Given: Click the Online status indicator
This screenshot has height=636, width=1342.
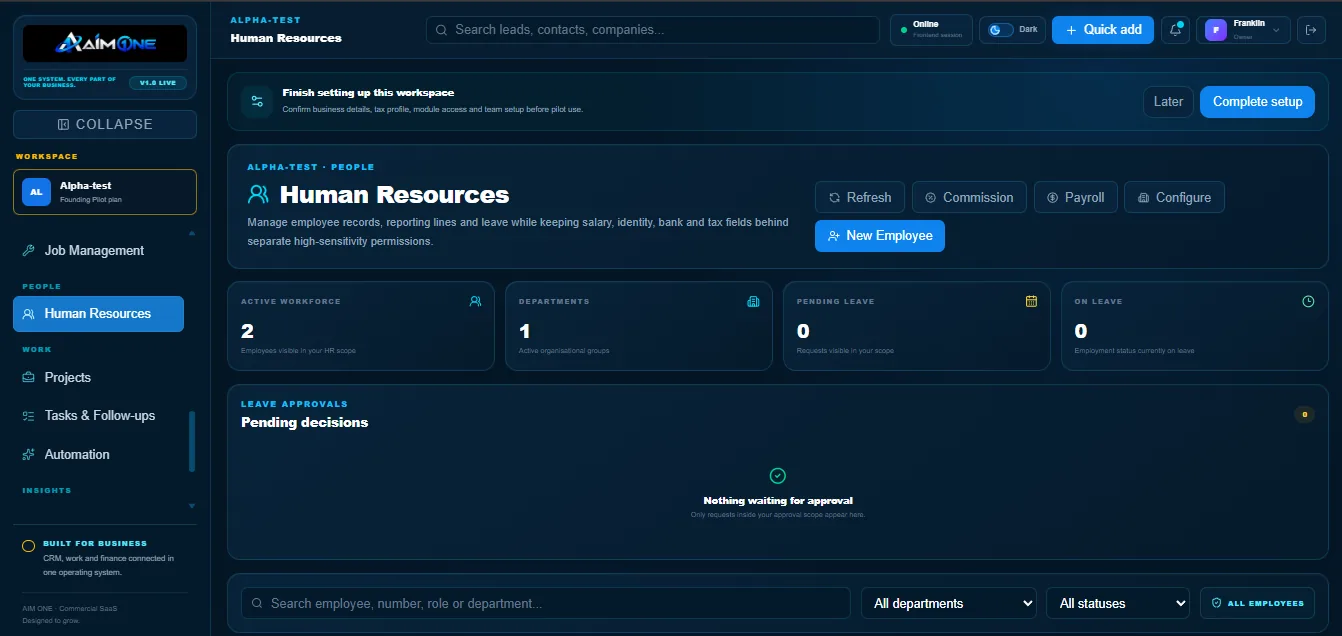Looking at the screenshot, I should click(x=931, y=30).
